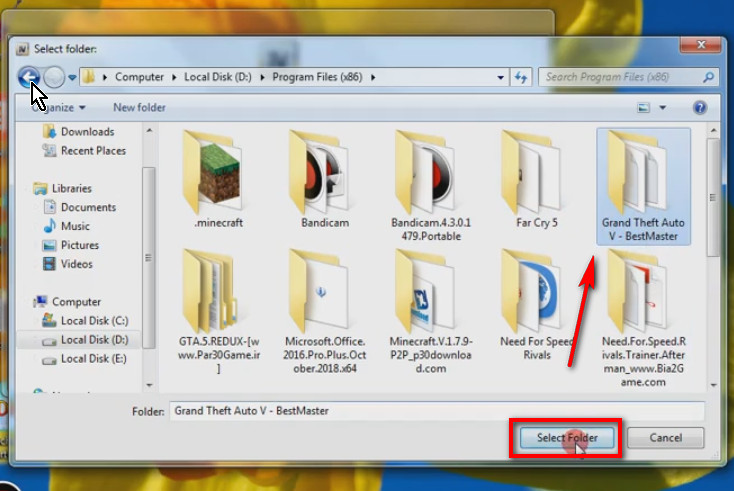The image size is (734, 491).
Task: Select the Far Cry 5 folder
Action: pos(536,180)
